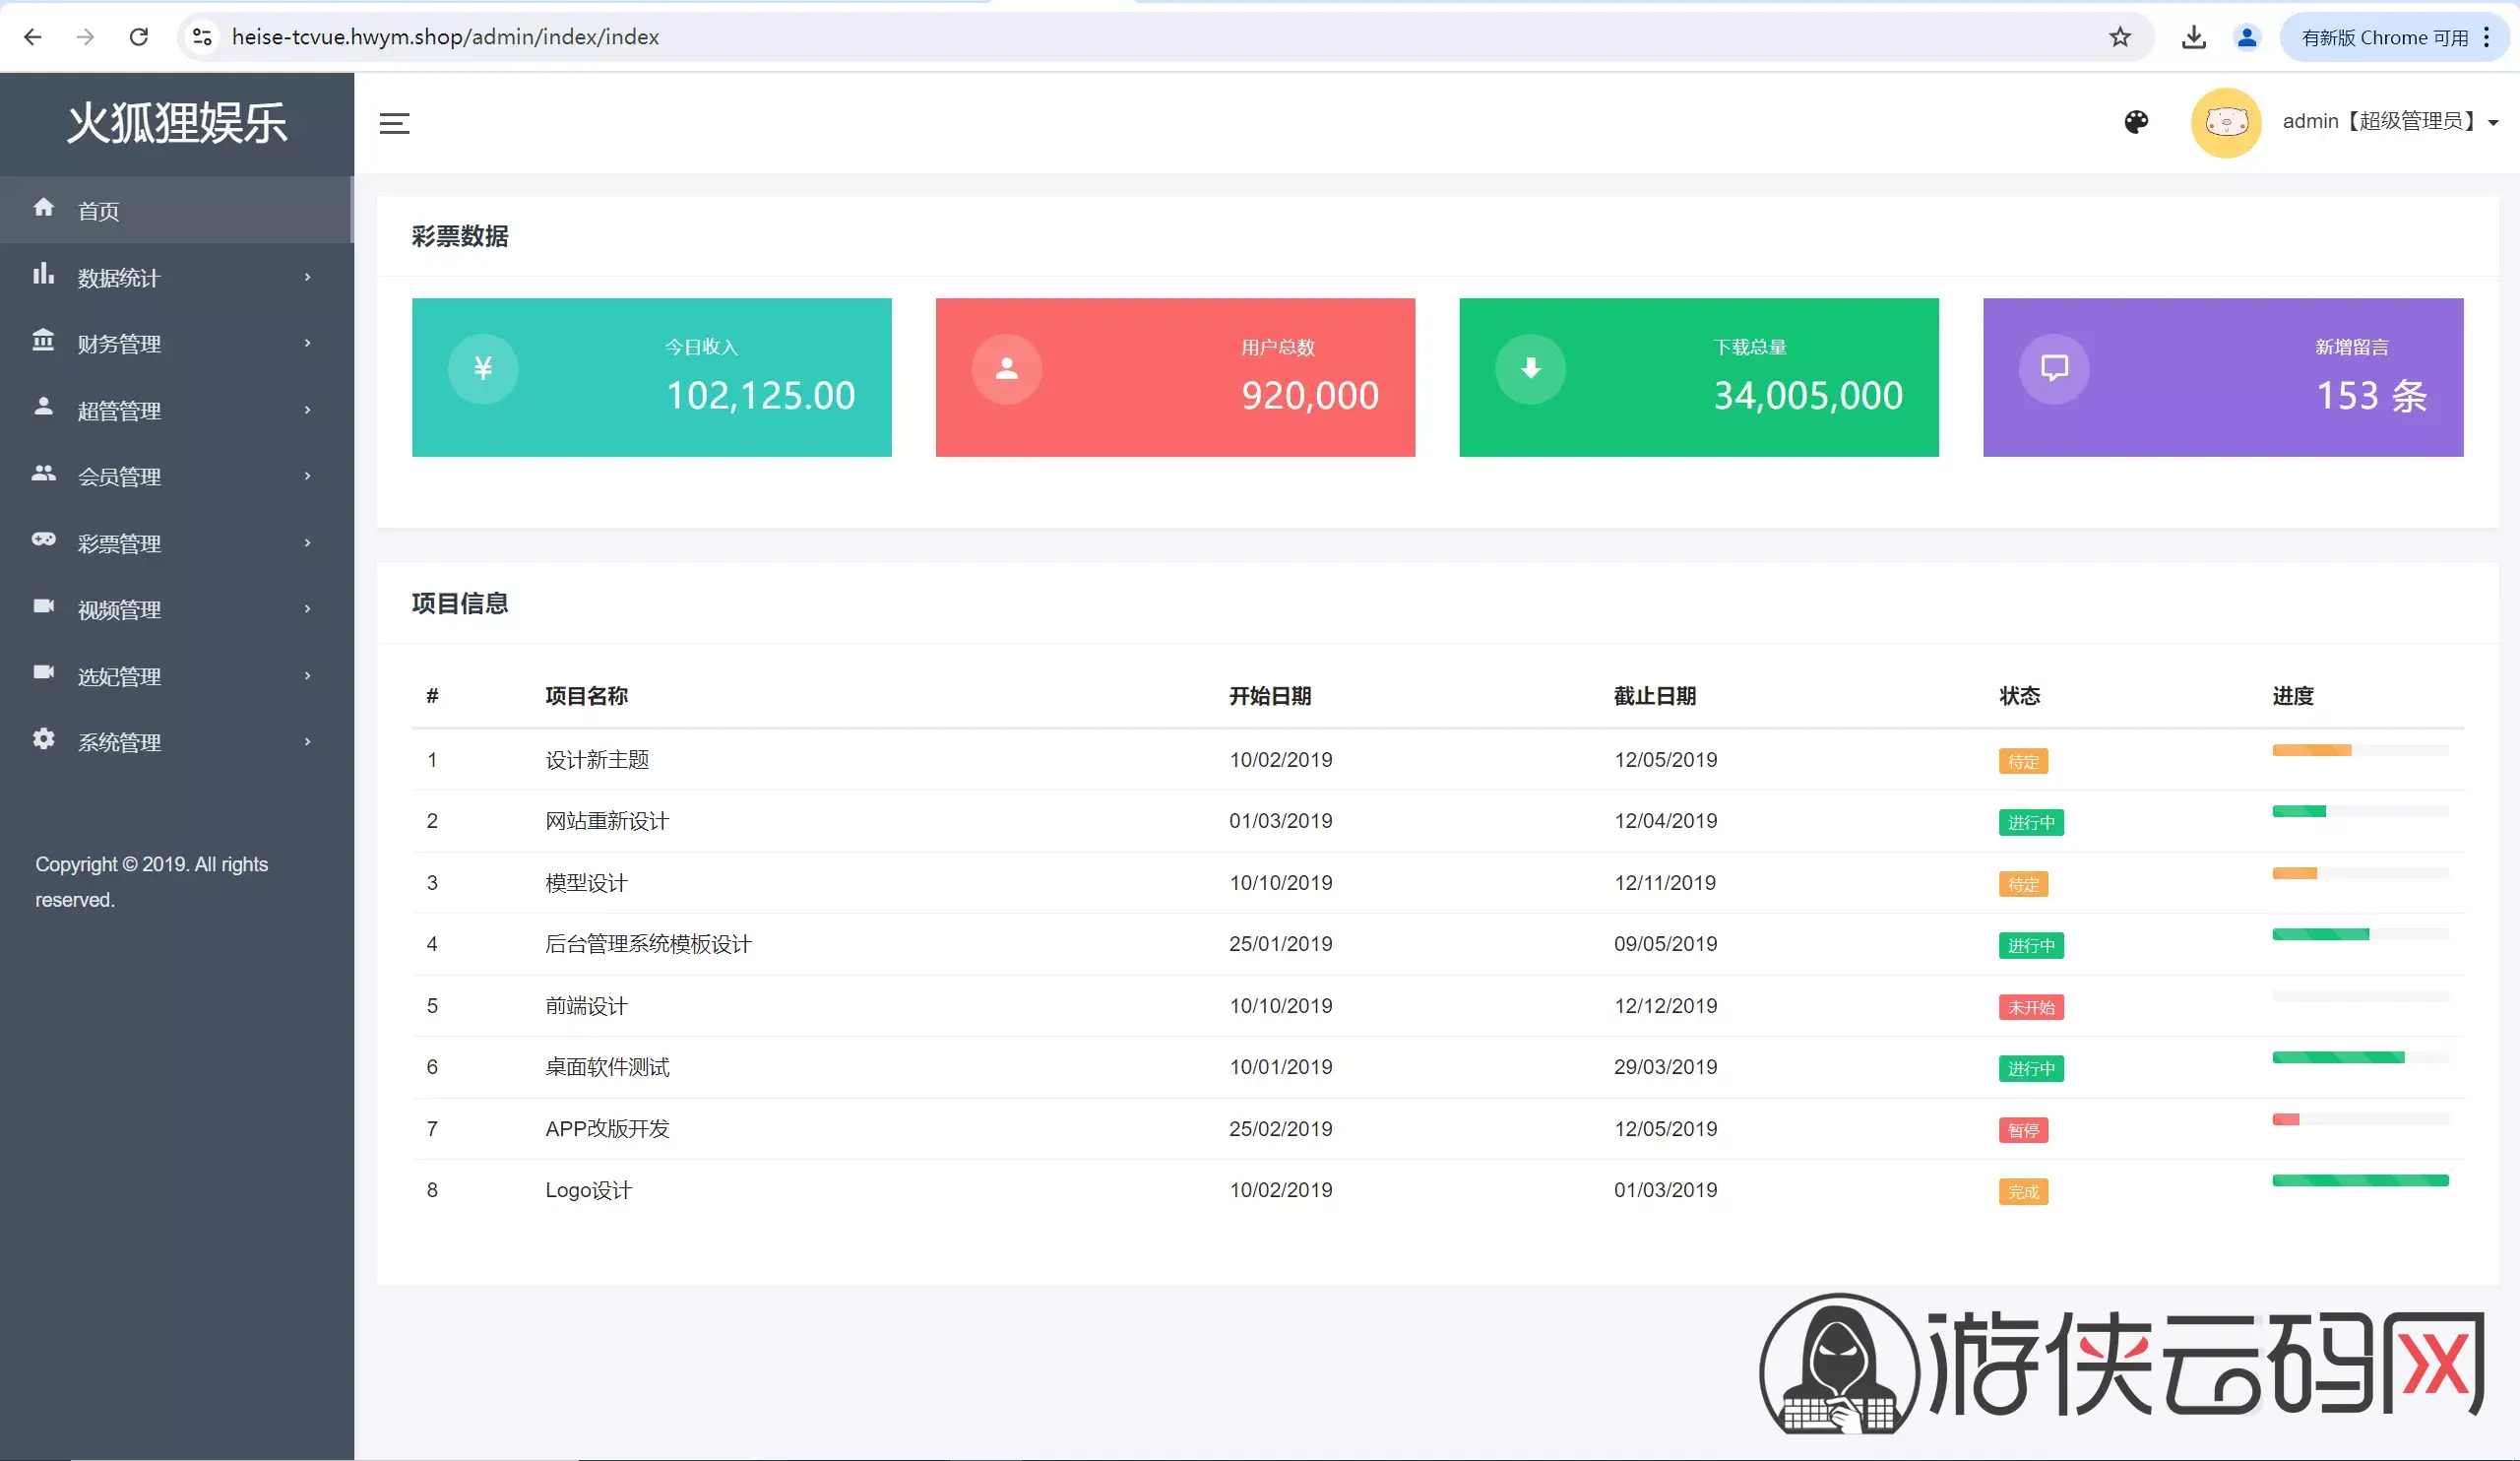Expand the admin 超级管理员 dropdown
Viewport: 2520px width, 1461px height.
click(2389, 121)
